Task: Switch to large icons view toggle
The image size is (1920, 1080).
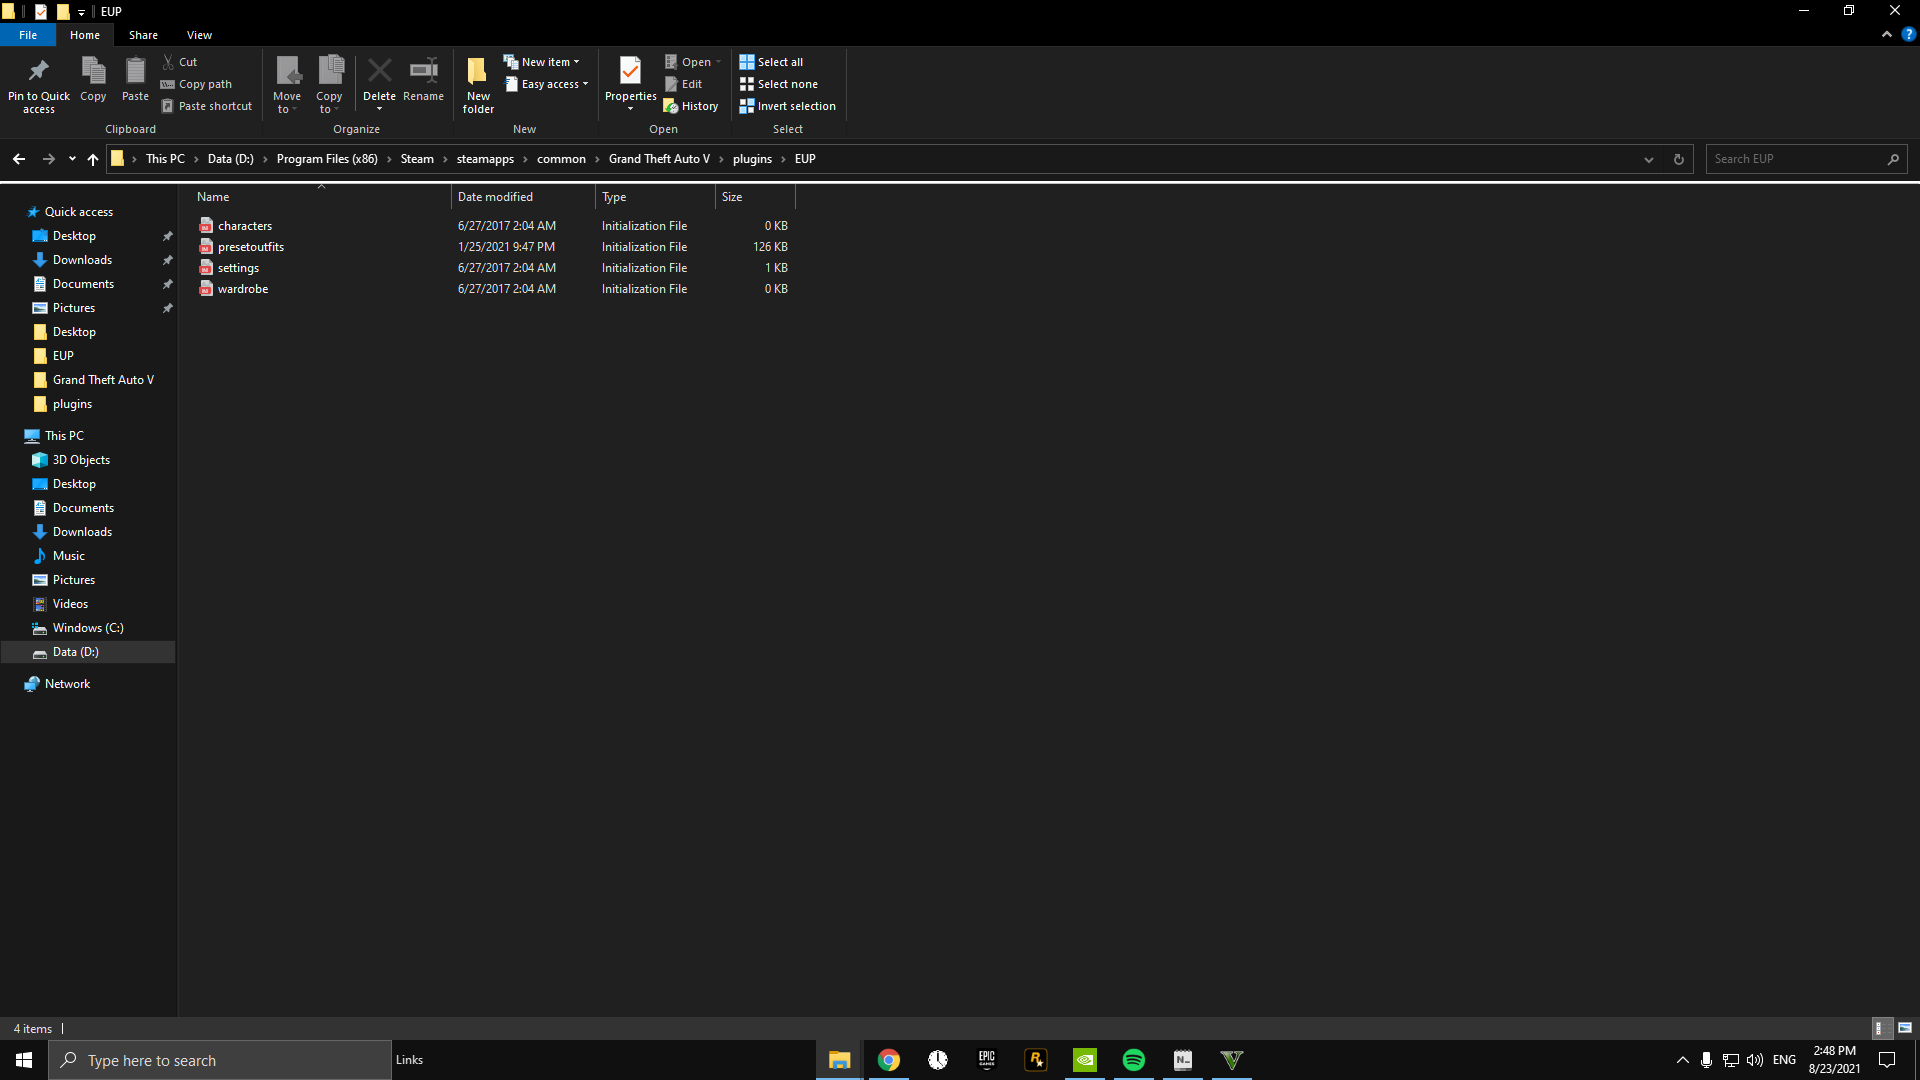Action: pos(1905,1028)
